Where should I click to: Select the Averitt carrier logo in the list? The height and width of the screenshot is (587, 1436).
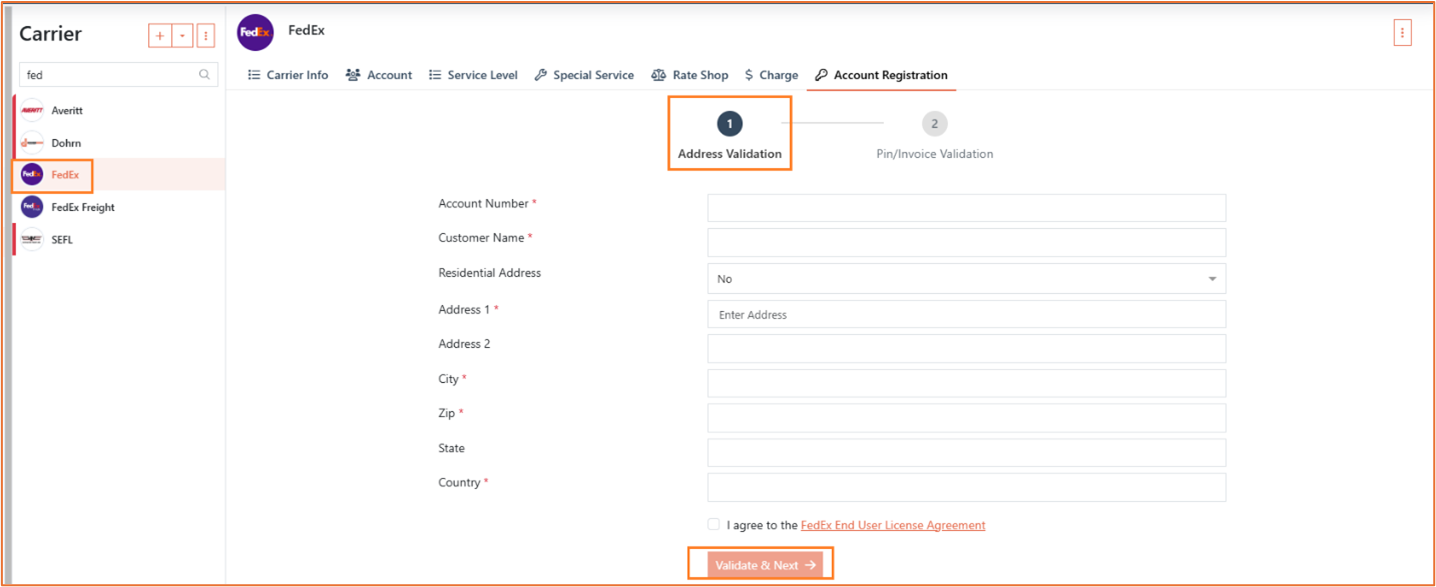[x=32, y=110]
